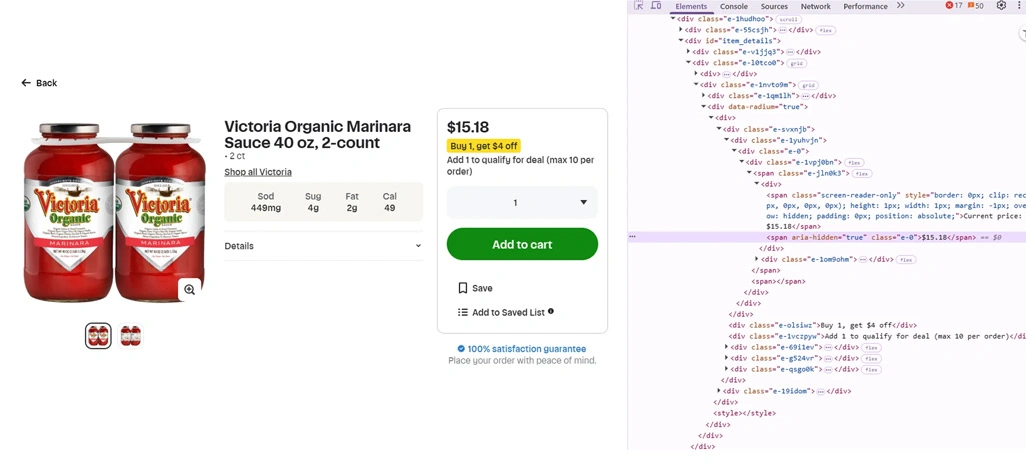Click the grid badge on e-1nvto9m
This screenshot has height=466, width=1026.
click(x=808, y=85)
